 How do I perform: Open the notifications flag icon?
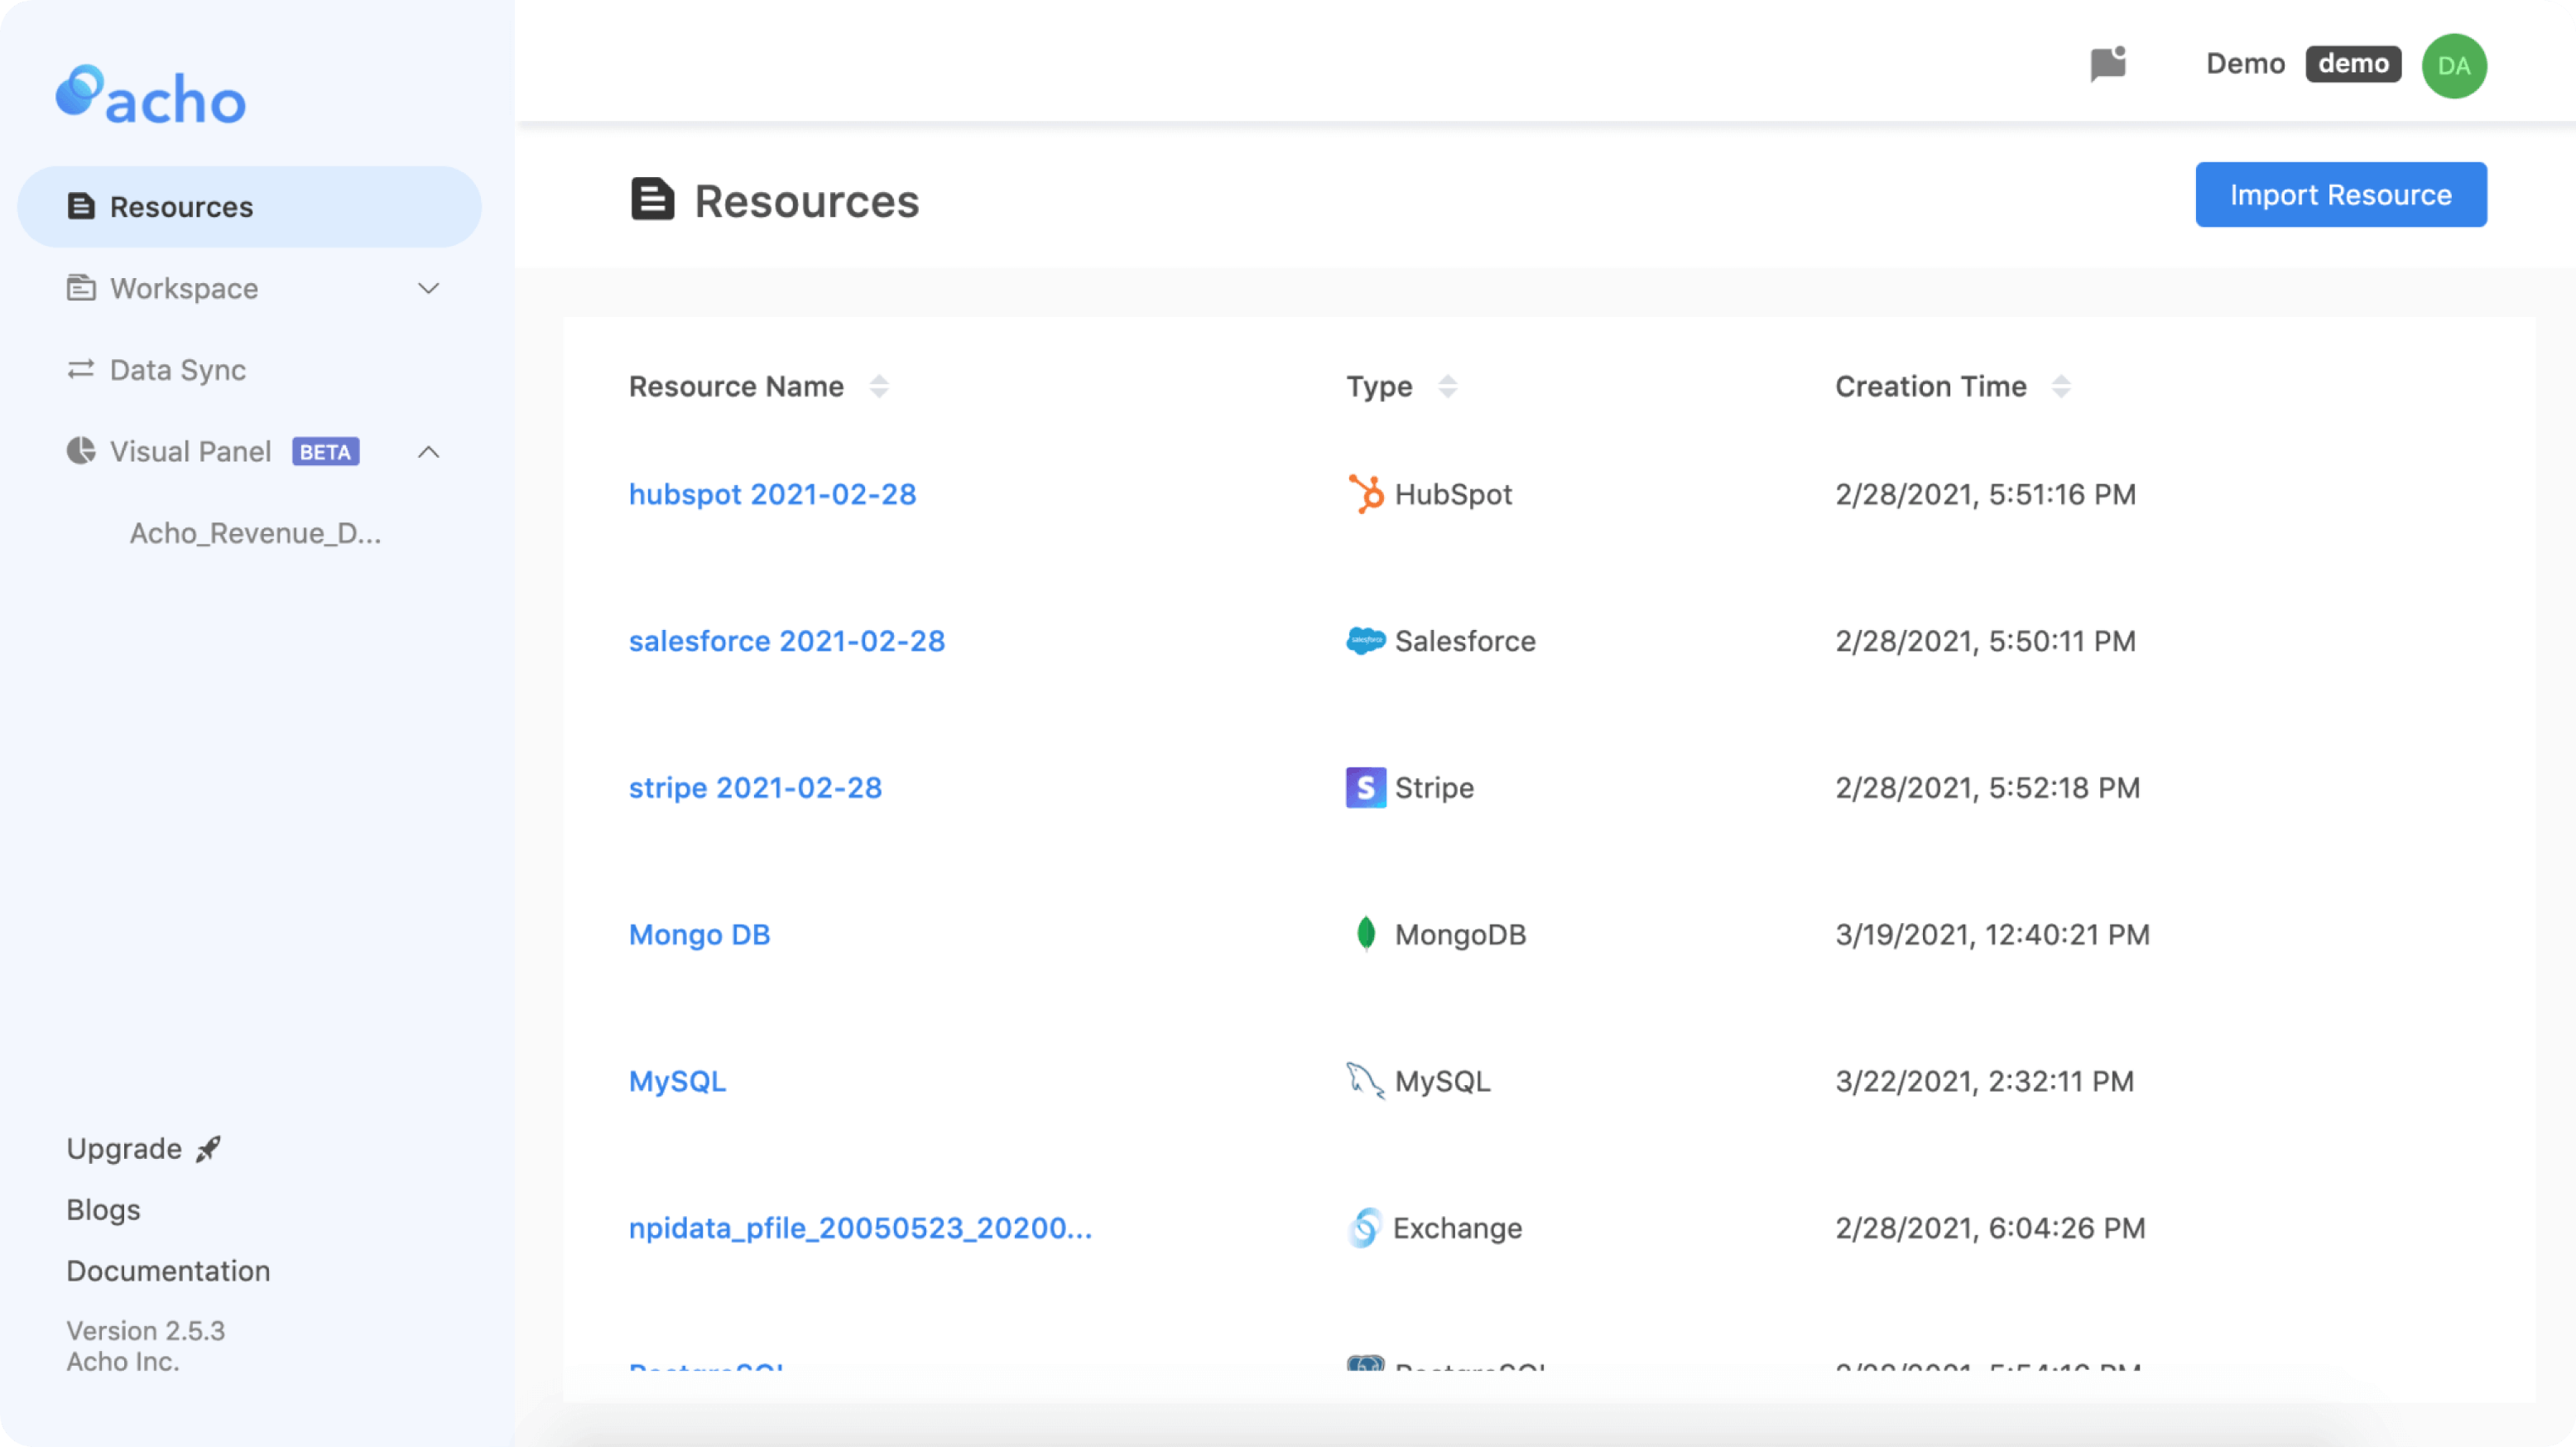coord(2108,64)
